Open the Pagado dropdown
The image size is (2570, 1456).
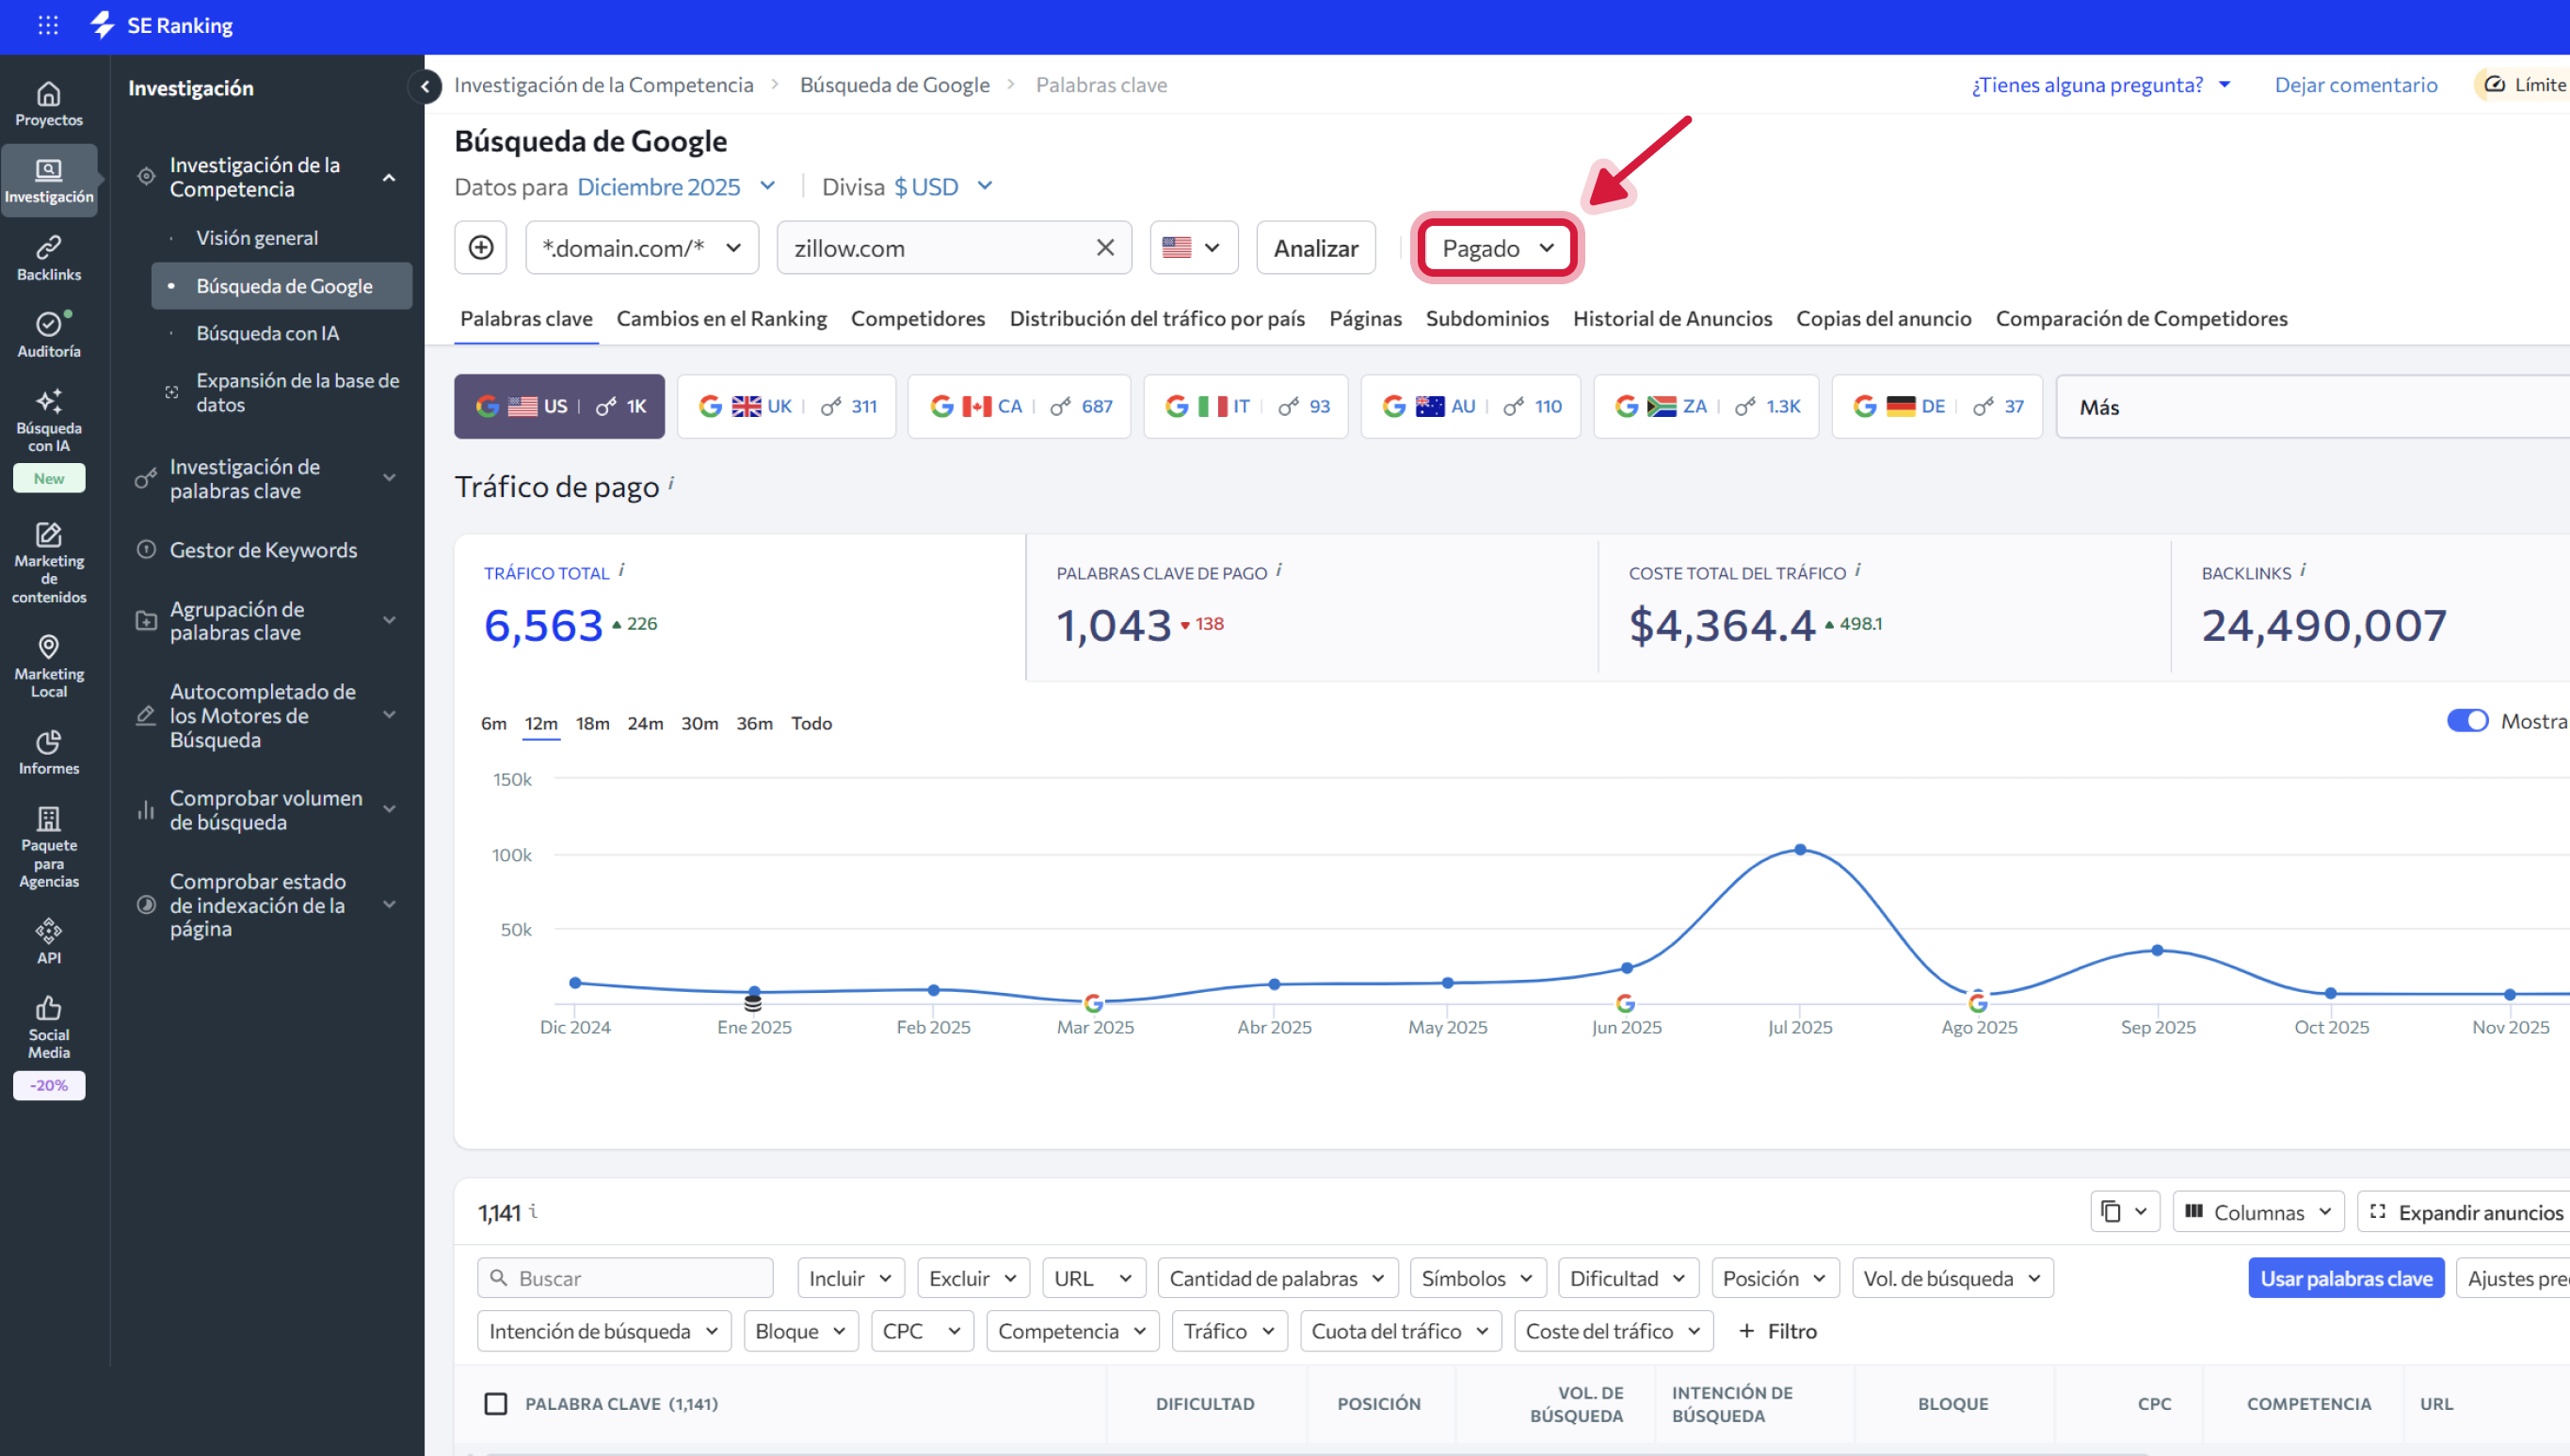point(1495,248)
